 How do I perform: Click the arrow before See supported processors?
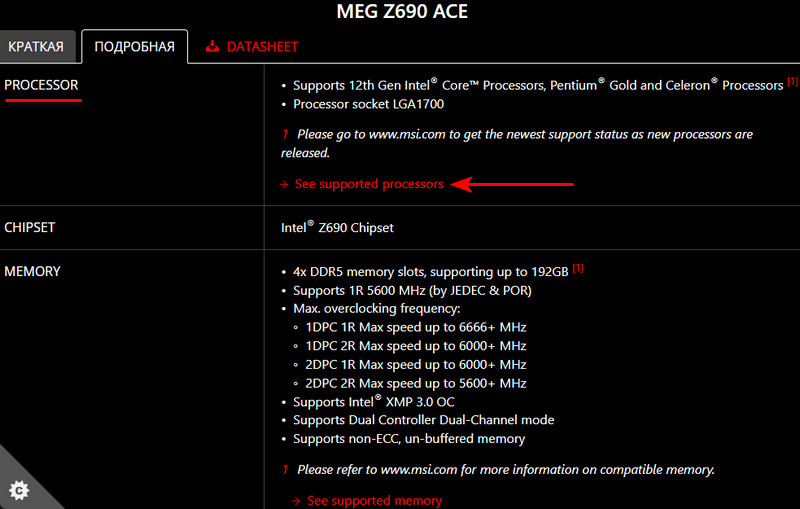coord(284,184)
